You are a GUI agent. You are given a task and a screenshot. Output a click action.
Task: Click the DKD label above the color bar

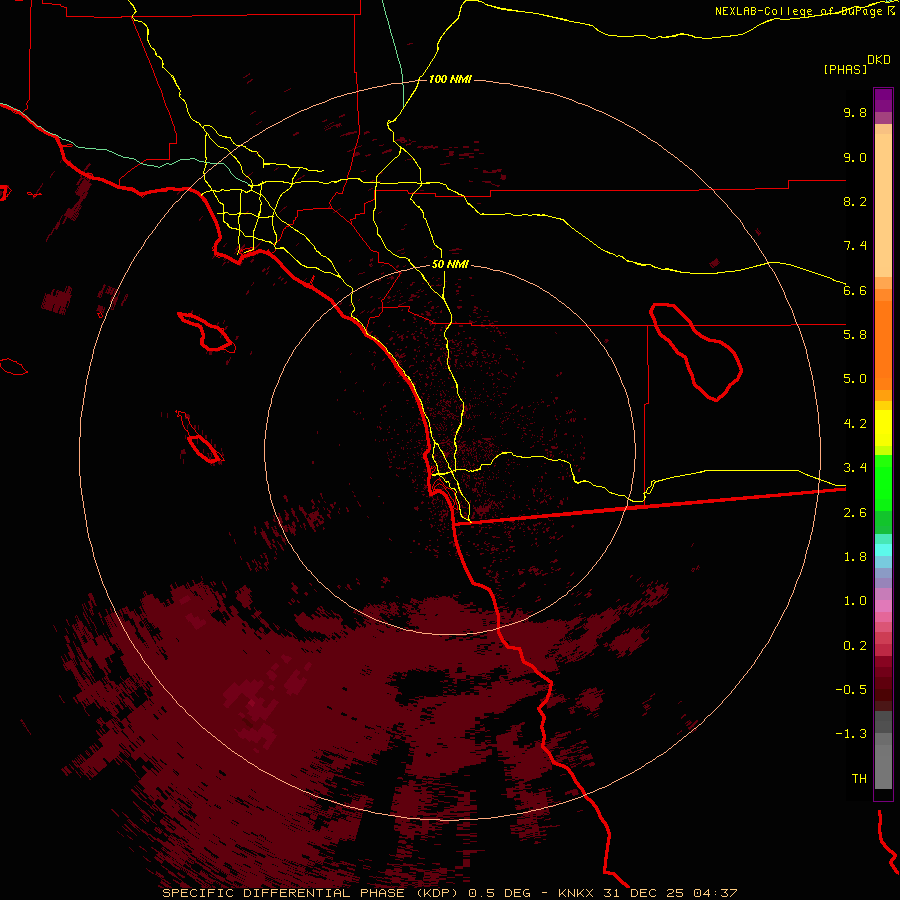[x=879, y=60]
